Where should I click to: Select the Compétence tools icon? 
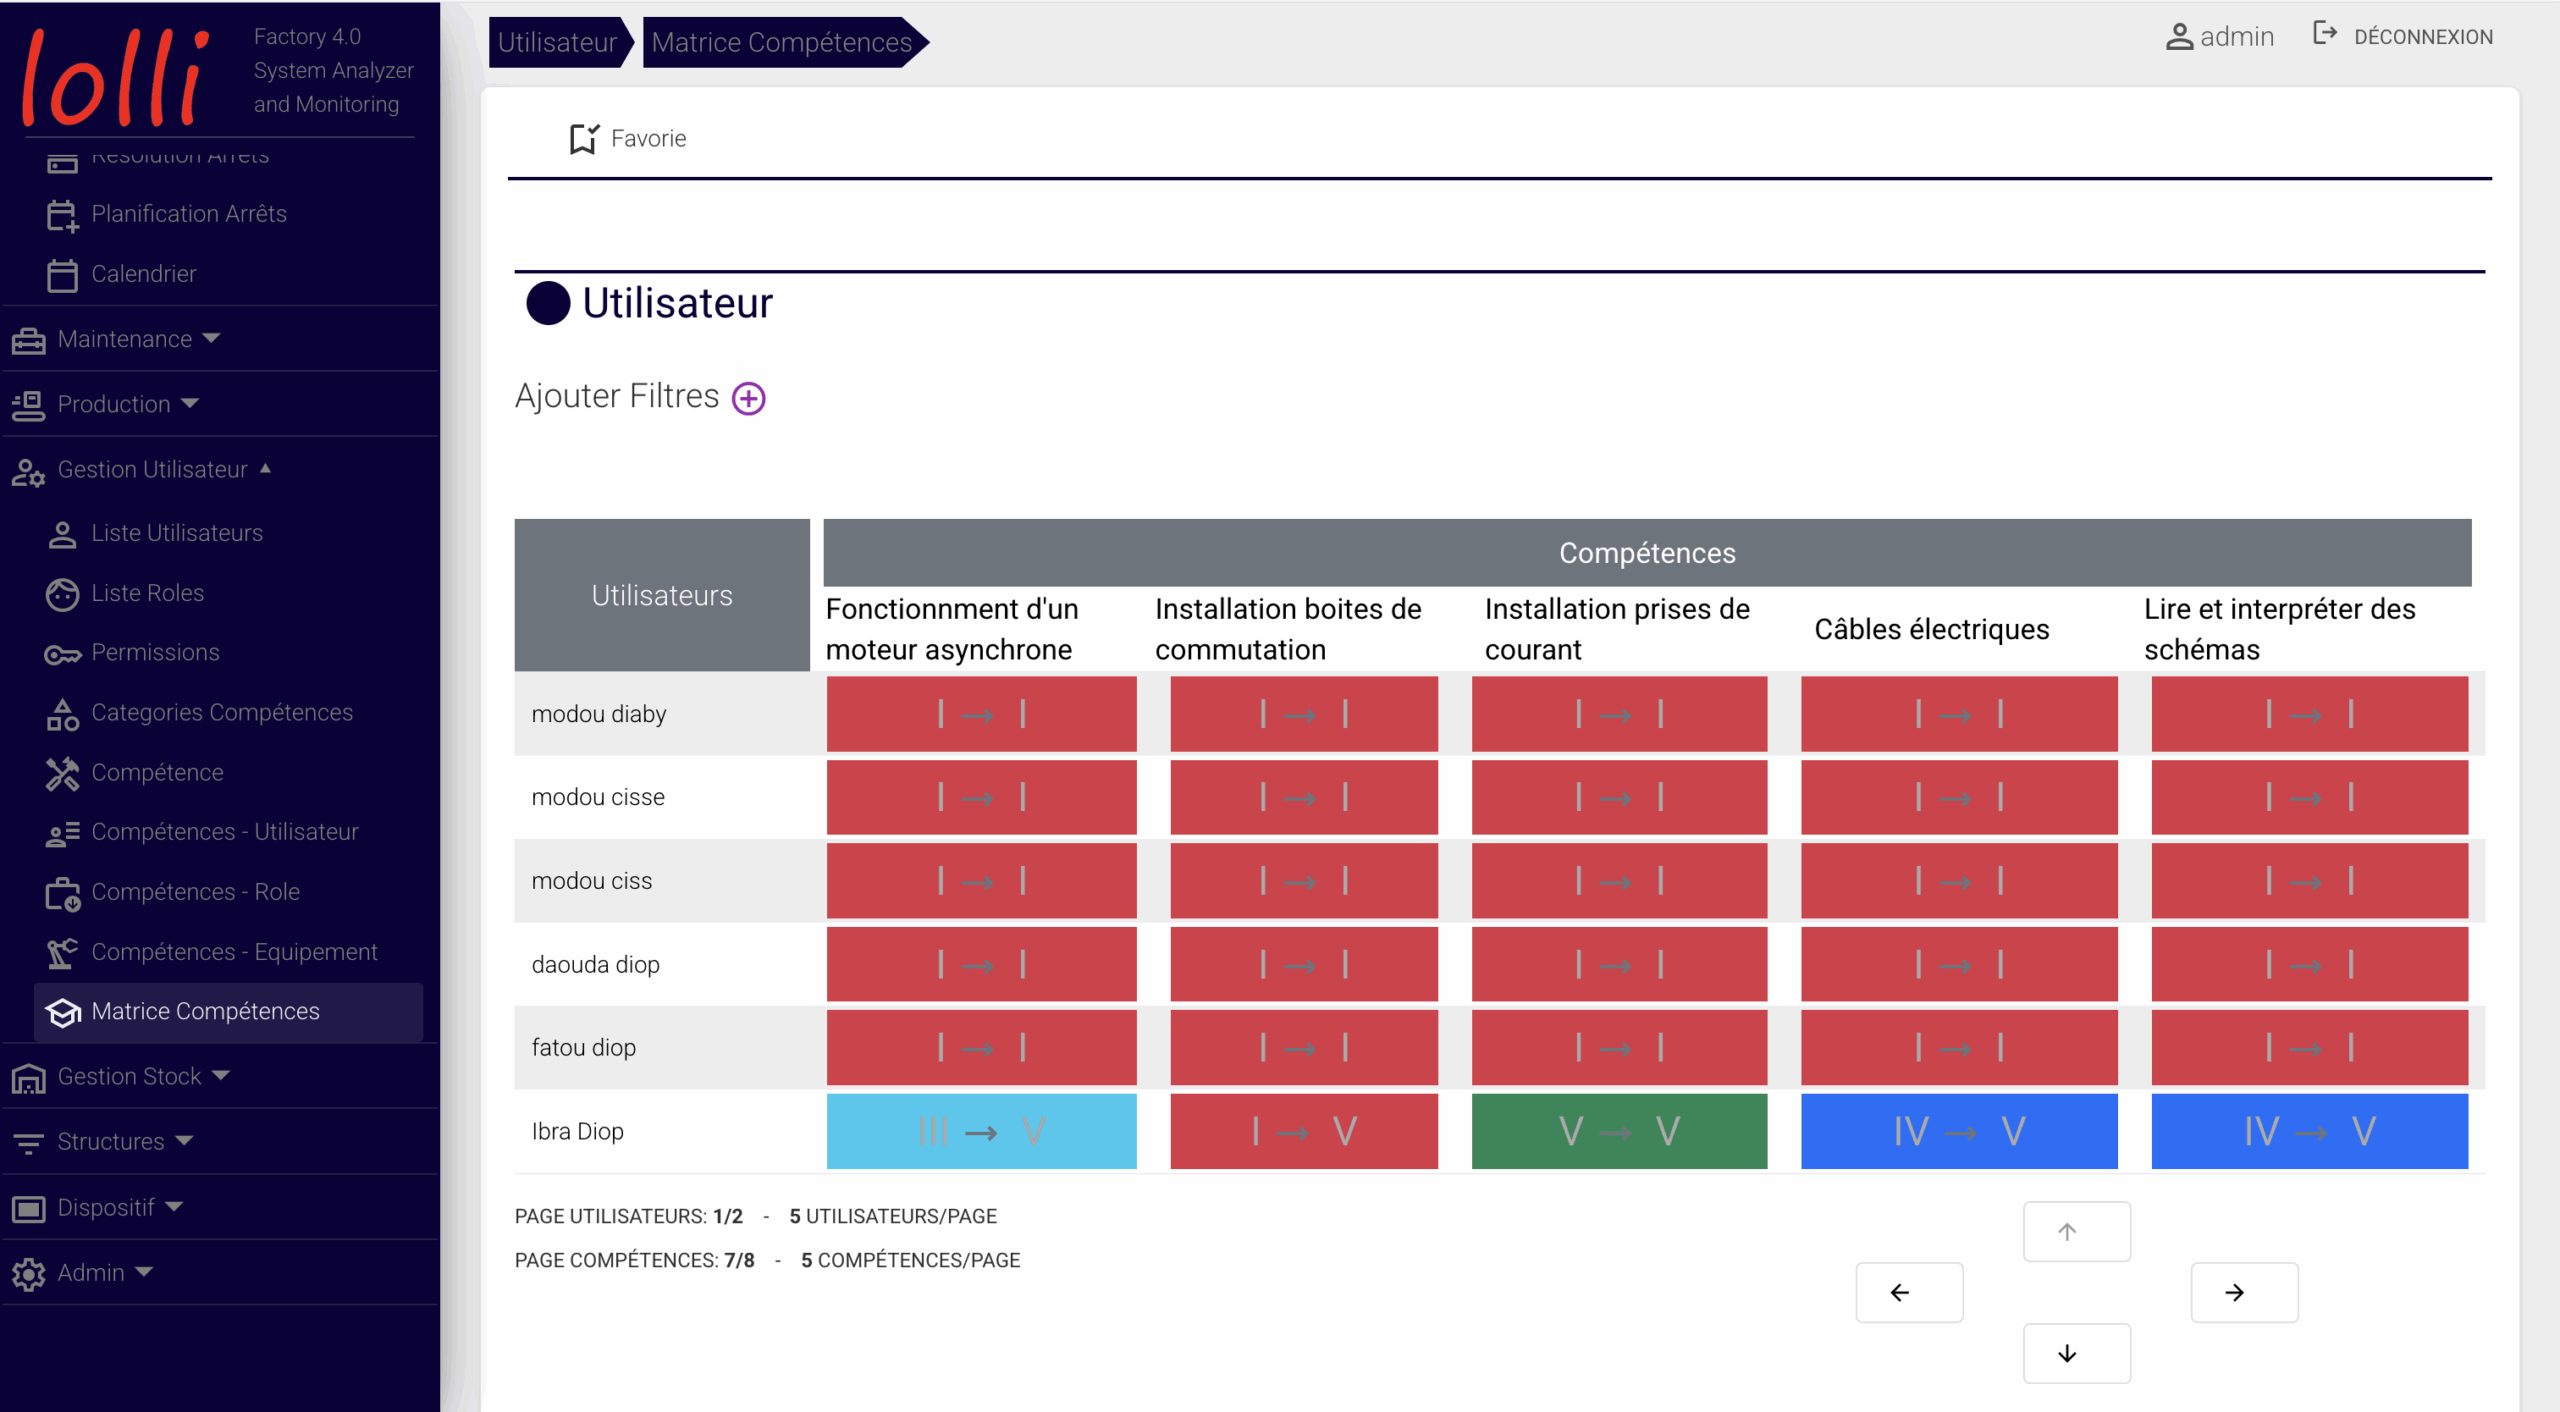pos(62,772)
